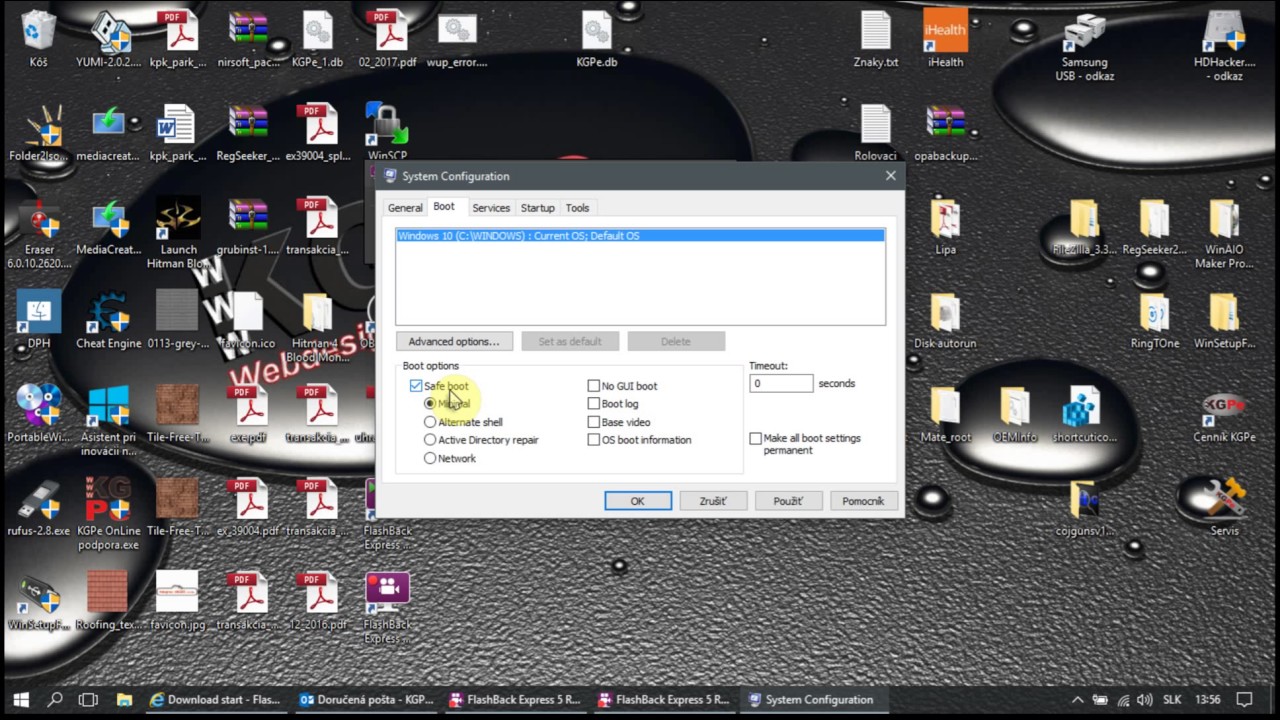The height and width of the screenshot is (720, 1280).
Task: Switch to the Tools tab
Action: click(577, 208)
